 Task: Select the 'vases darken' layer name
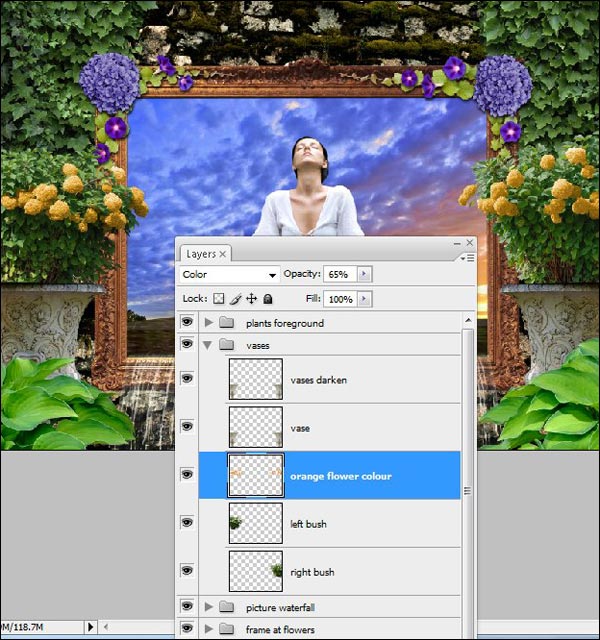pos(319,380)
